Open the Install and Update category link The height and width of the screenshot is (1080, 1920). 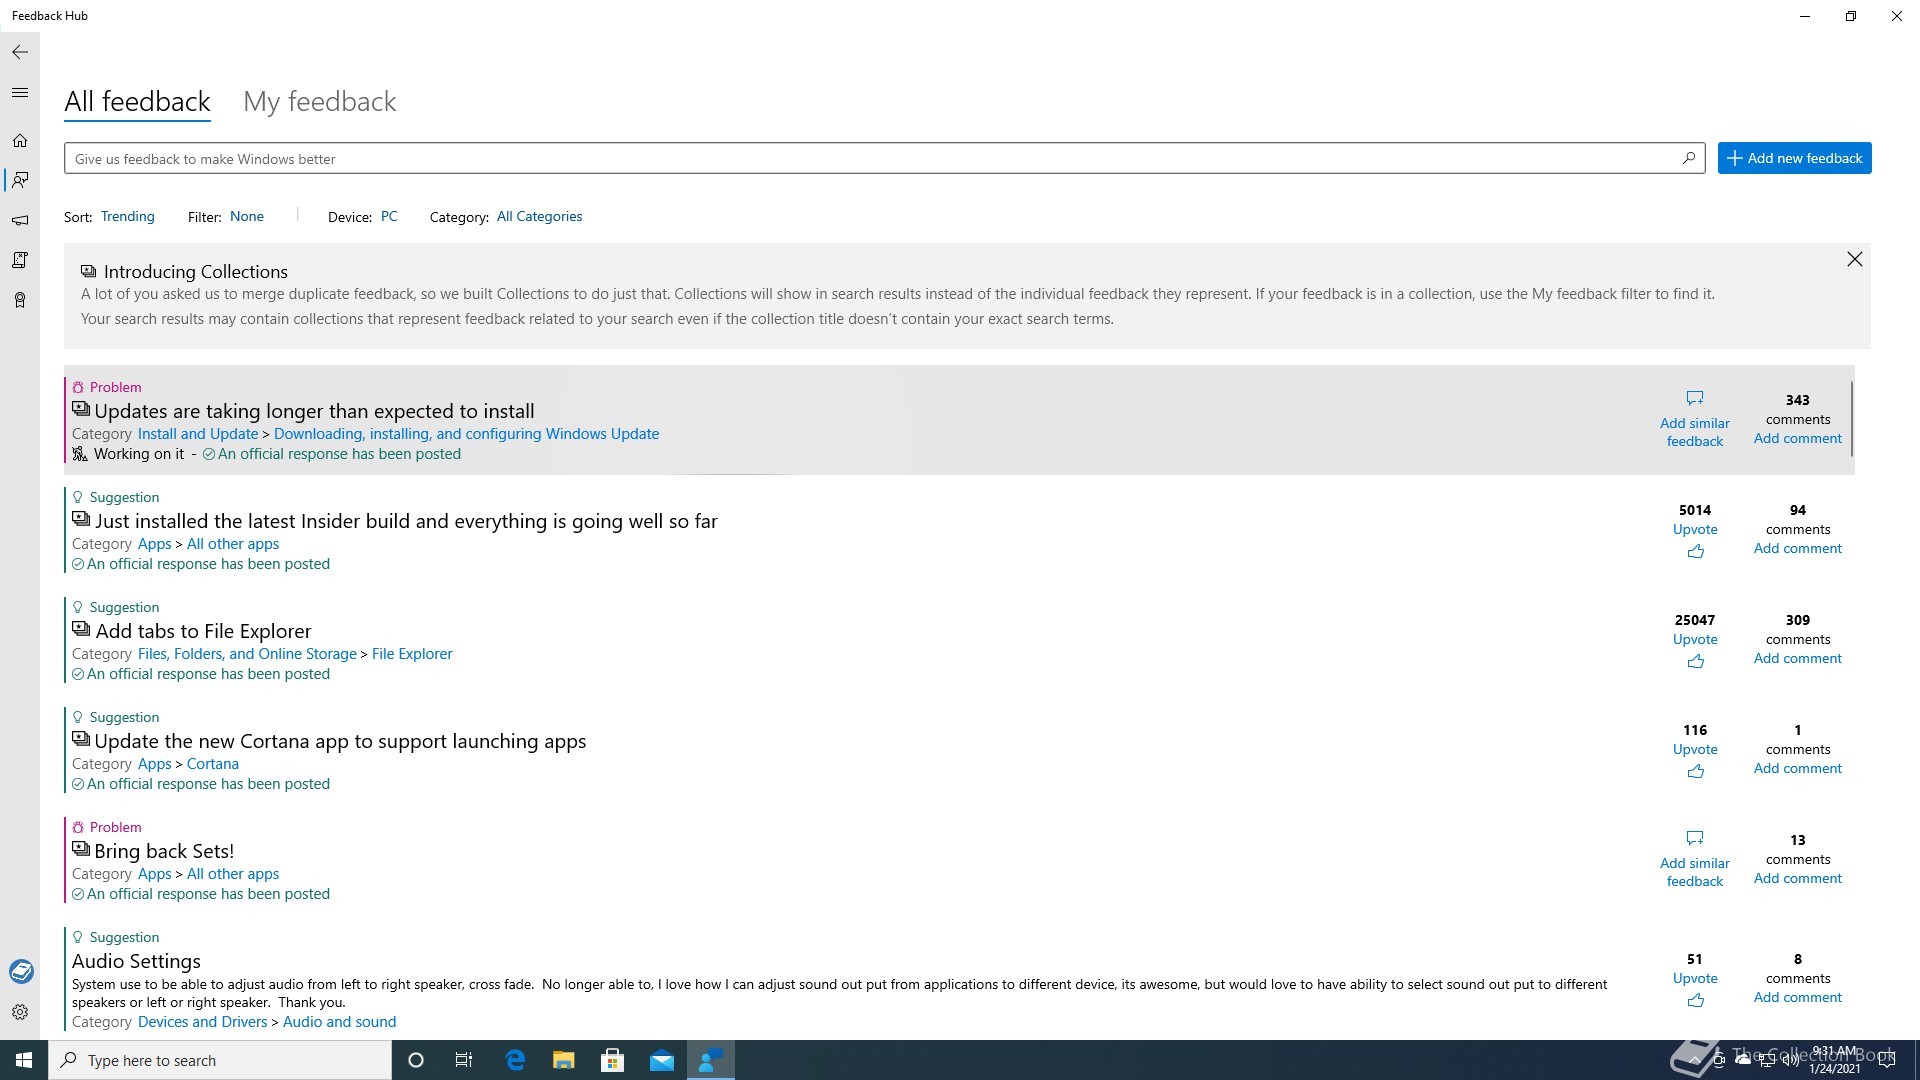(198, 434)
